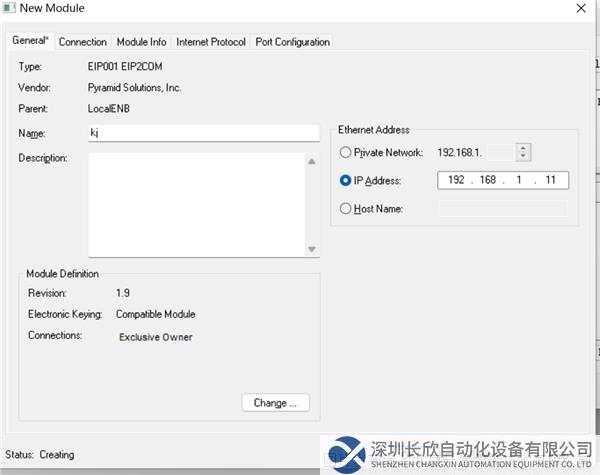Open the Connection tab
The image size is (600, 475).
82,42
